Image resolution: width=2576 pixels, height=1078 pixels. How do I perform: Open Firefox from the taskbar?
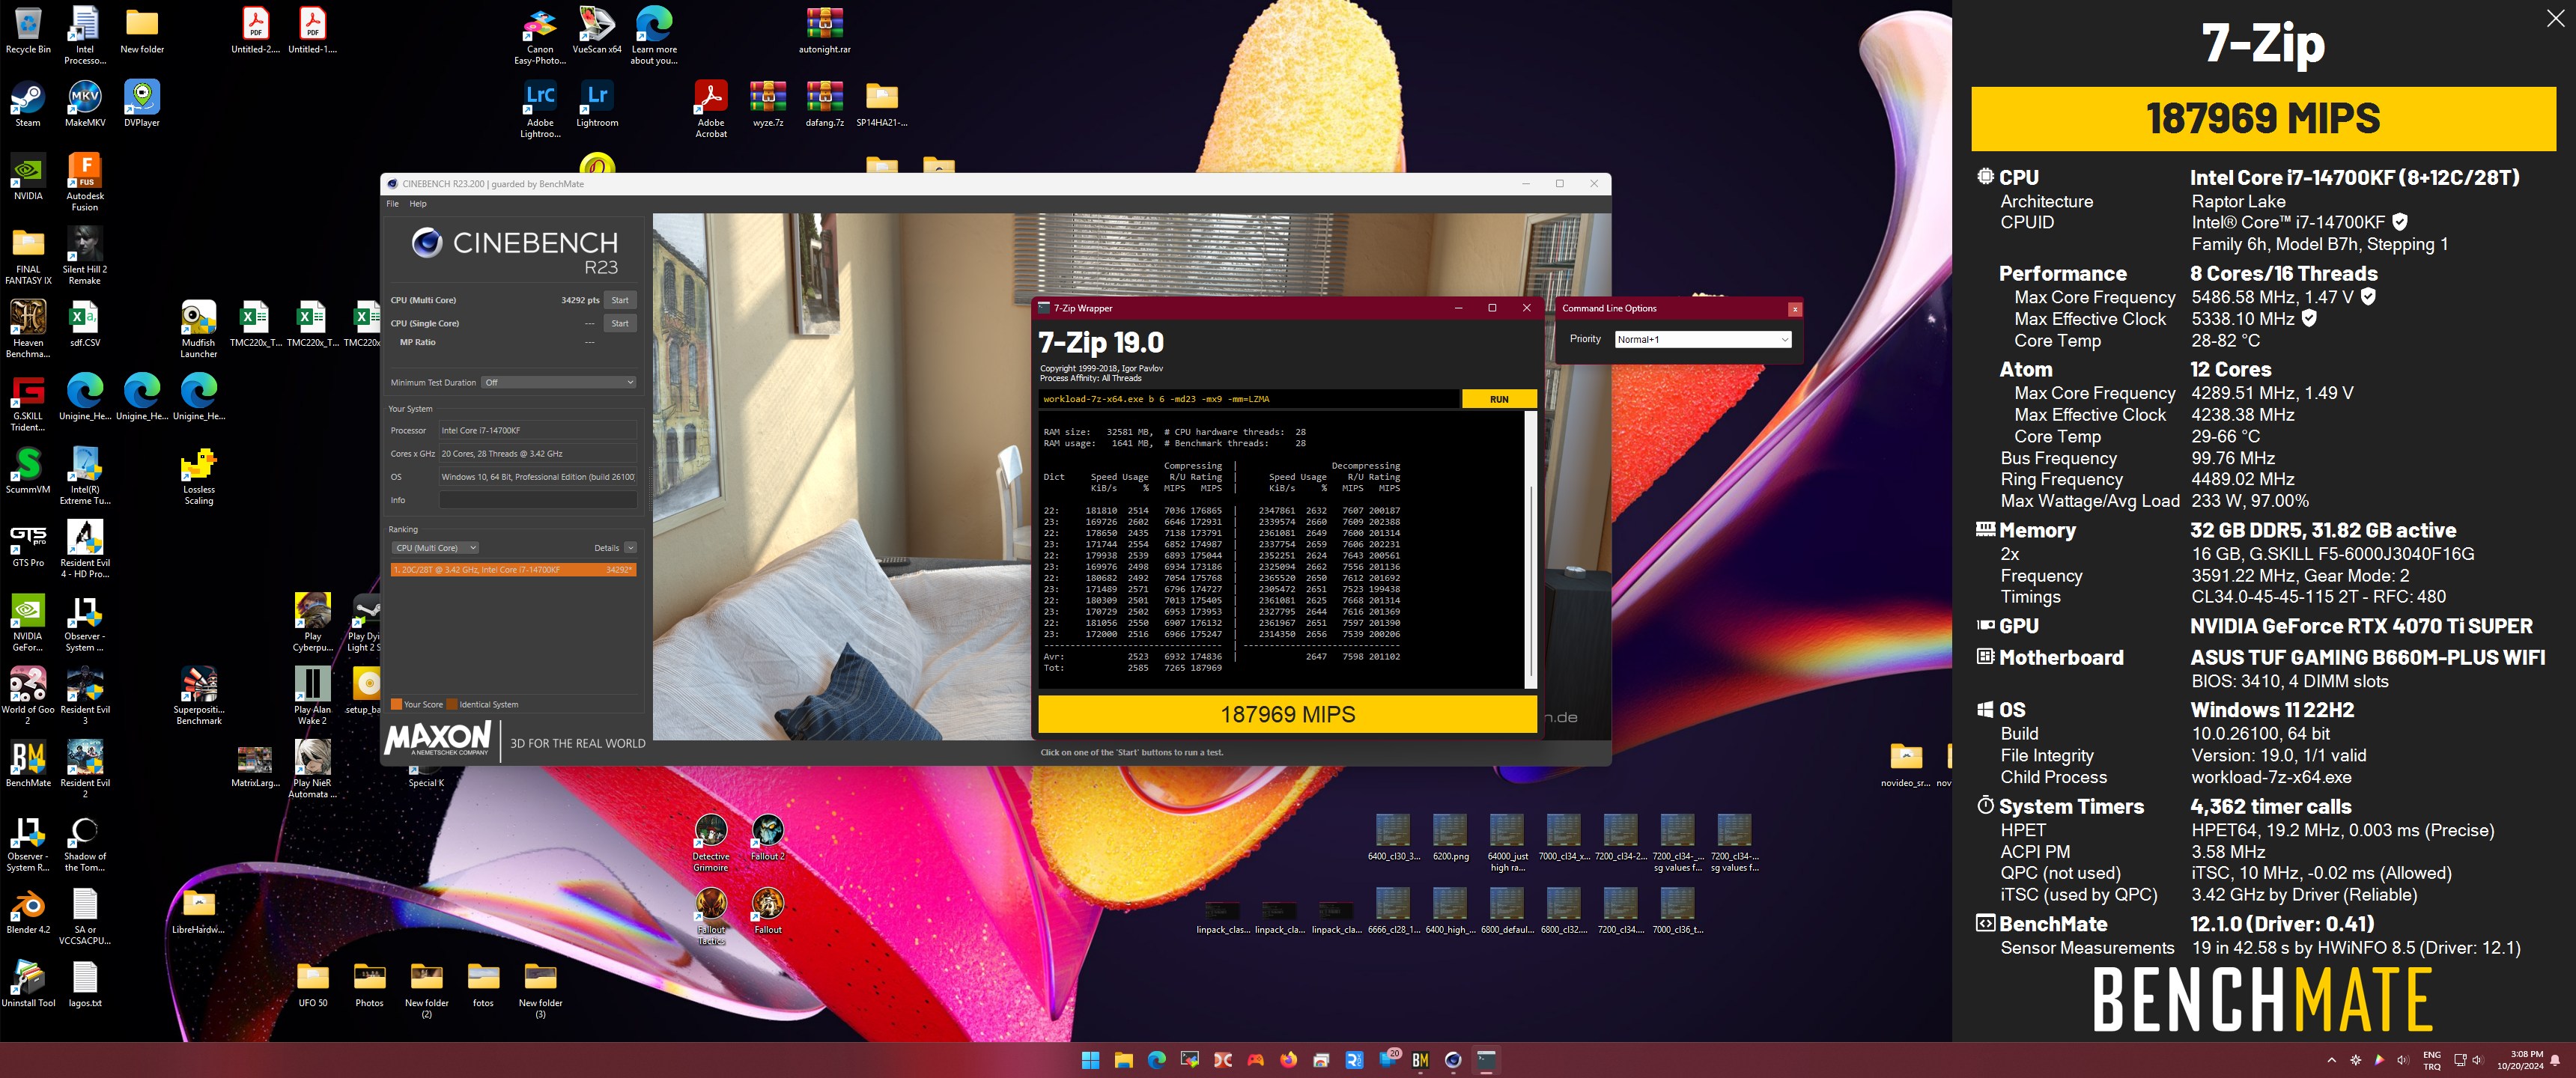(x=1289, y=1060)
